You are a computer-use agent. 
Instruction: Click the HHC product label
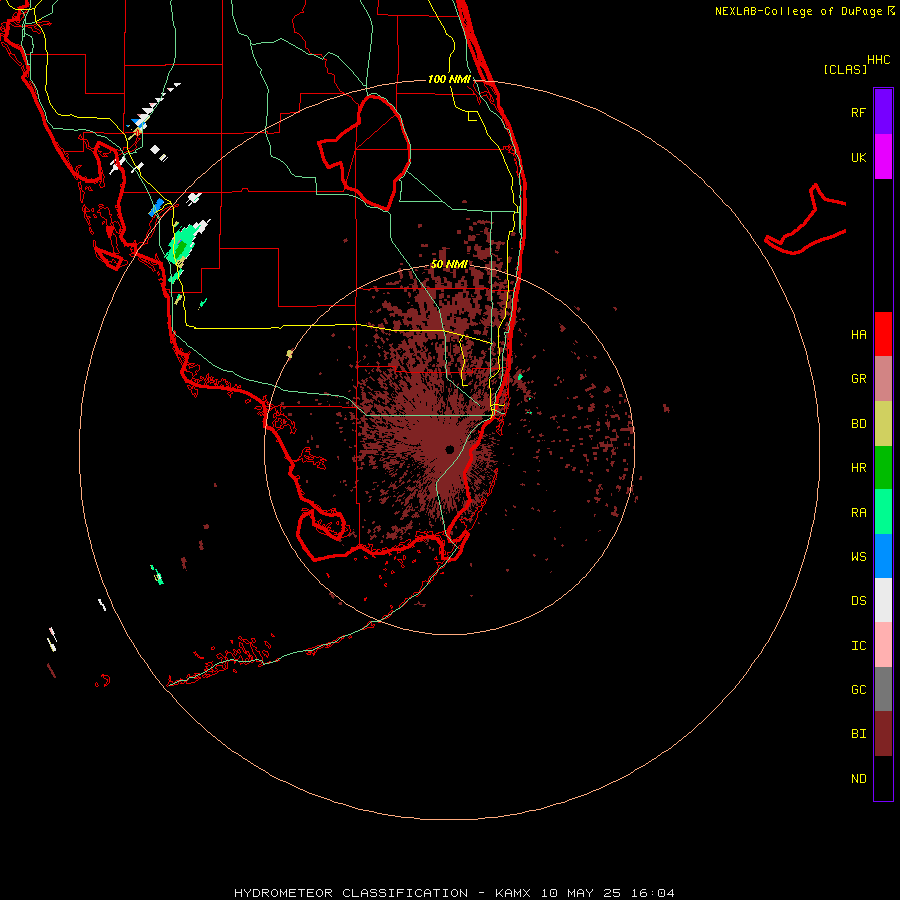coord(879,60)
